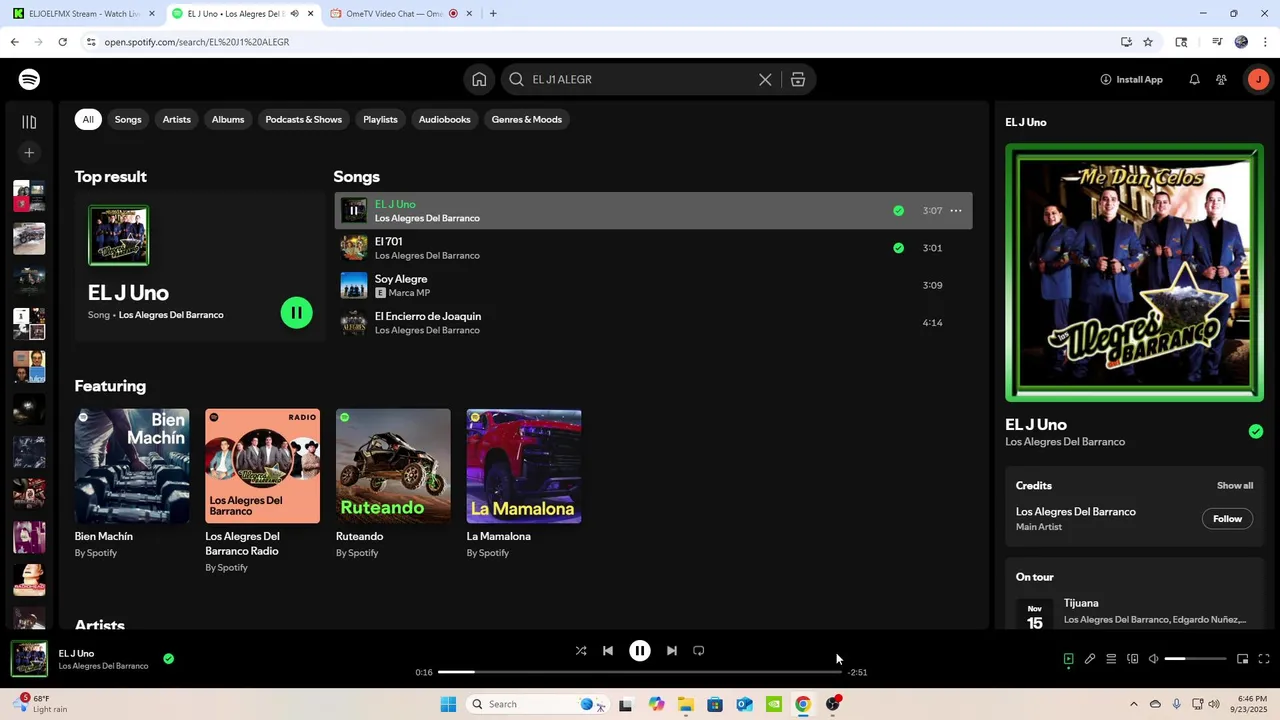Open Friend Activity people icon

point(1221,79)
